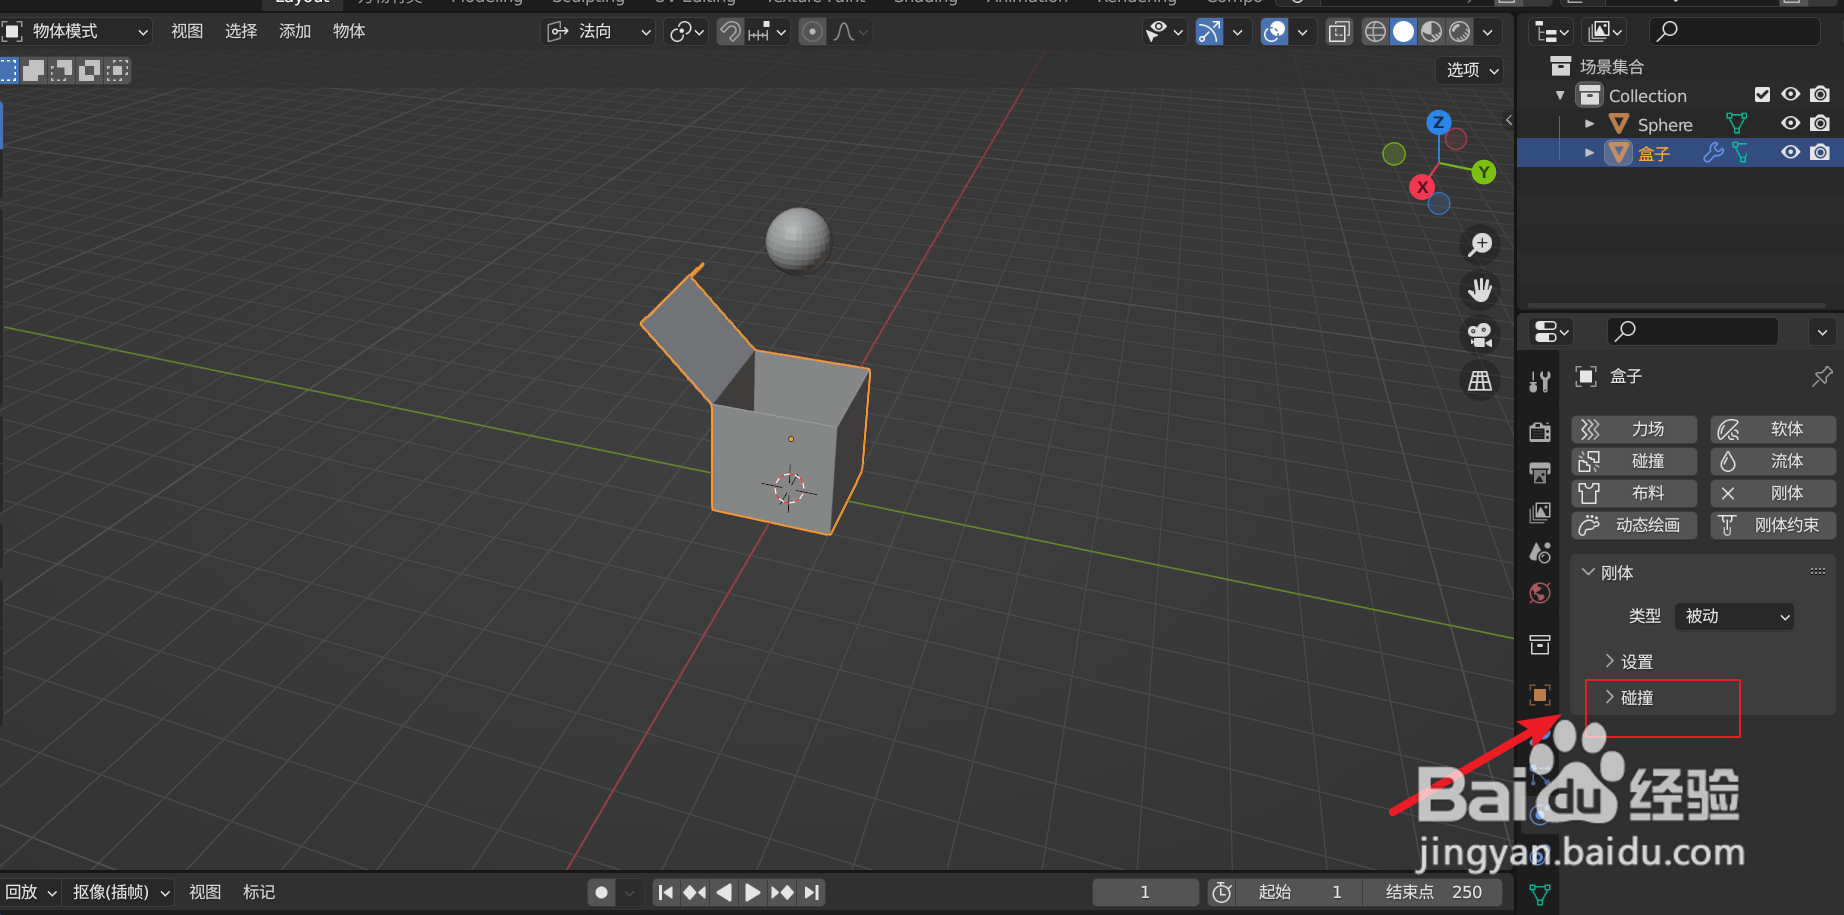The image size is (1844, 915).
Task: Toggle snapping magnet icon
Action: [731, 32]
